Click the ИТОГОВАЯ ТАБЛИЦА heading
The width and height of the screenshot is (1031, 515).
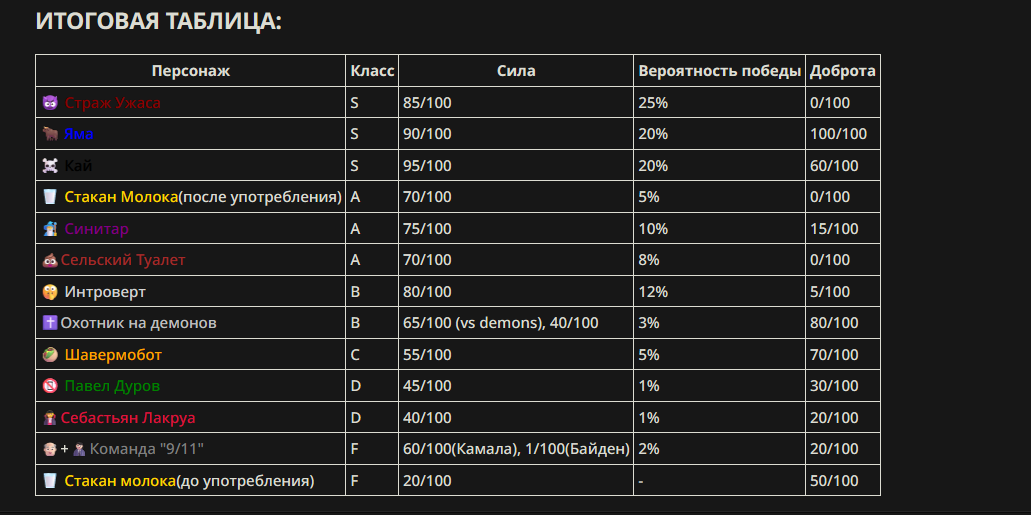click(x=159, y=21)
